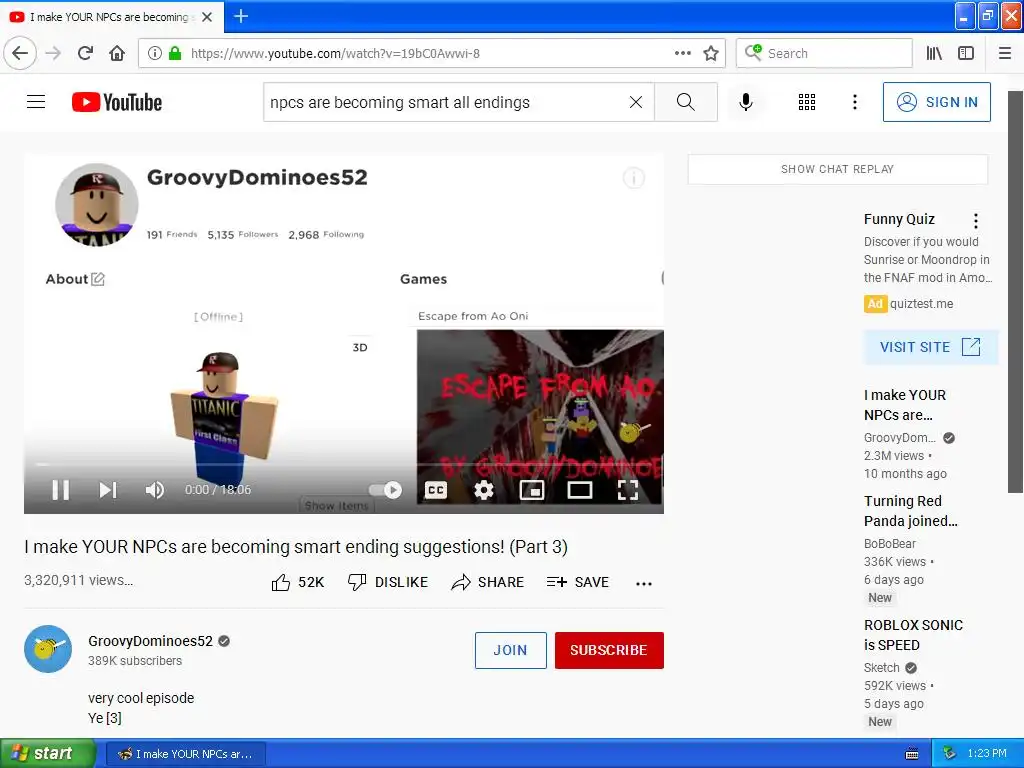The image size is (1024, 768).
Task: Bookmark this page with the star icon
Action: click(x=711, y=54)
